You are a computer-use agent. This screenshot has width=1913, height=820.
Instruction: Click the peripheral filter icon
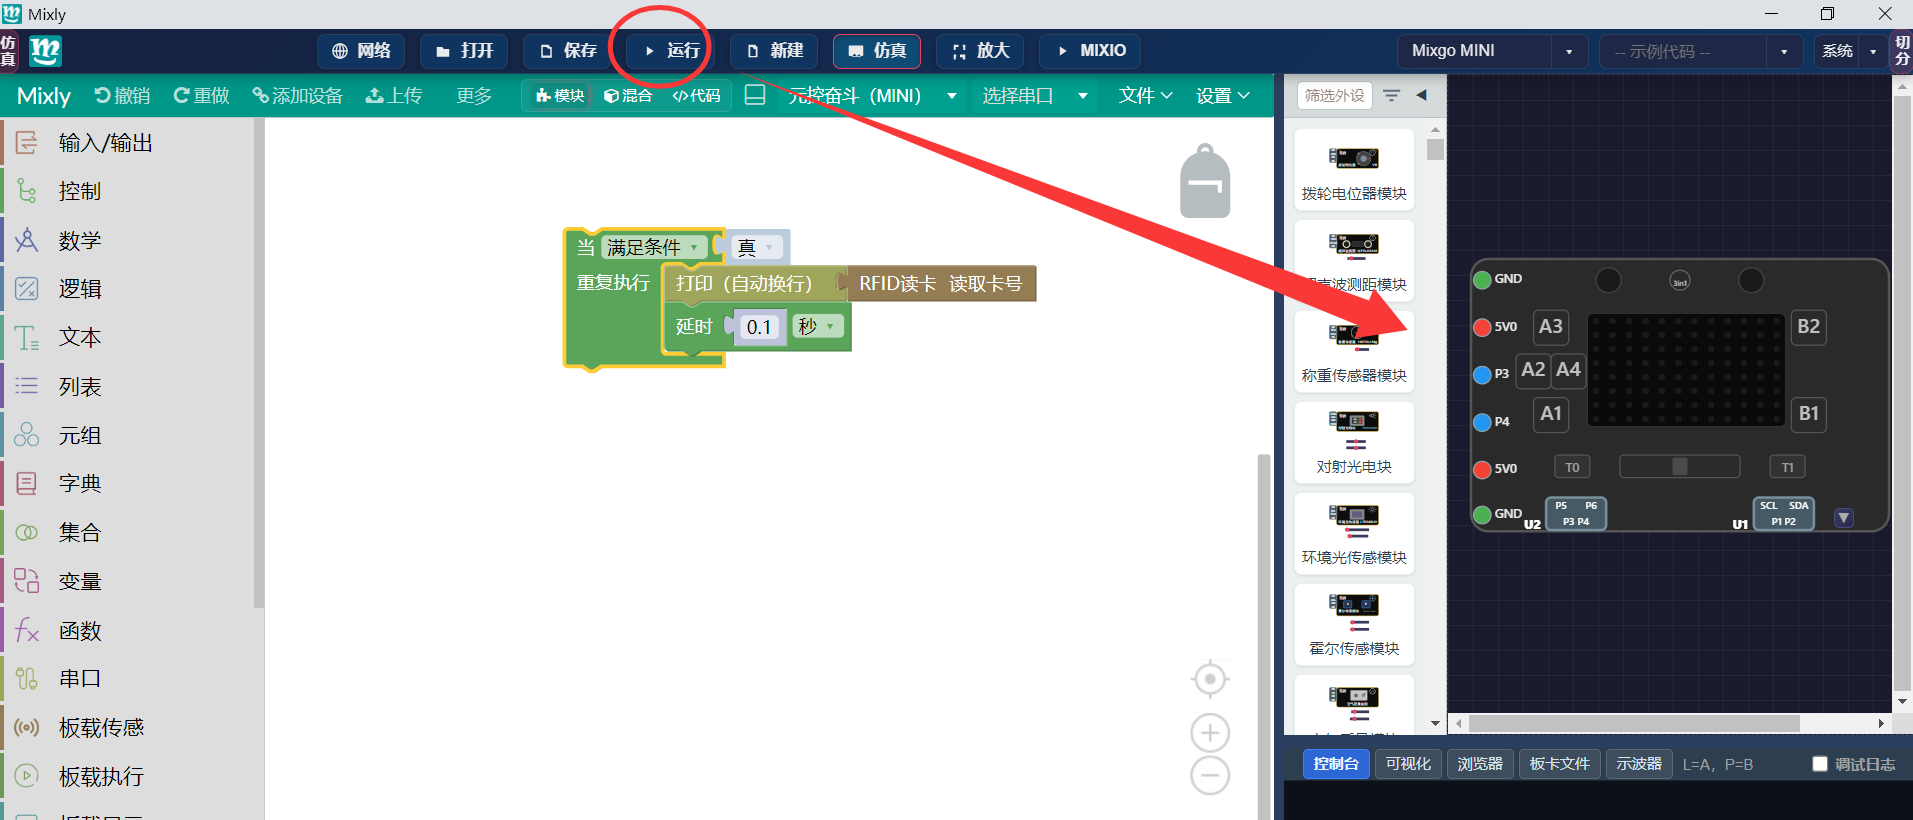[x=1391, y=95]
